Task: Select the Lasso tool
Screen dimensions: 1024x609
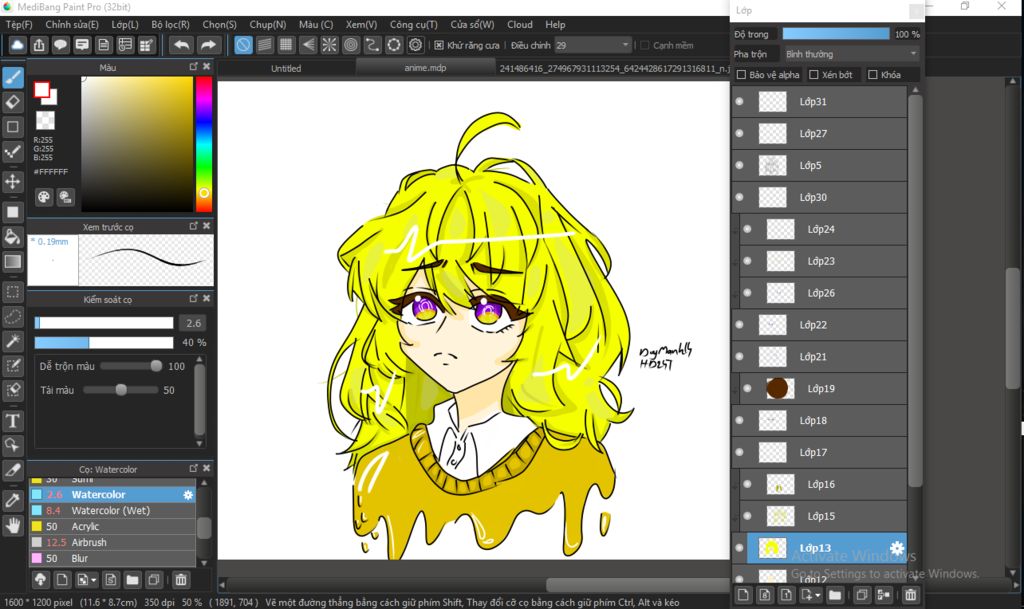Action: point(13,317)
